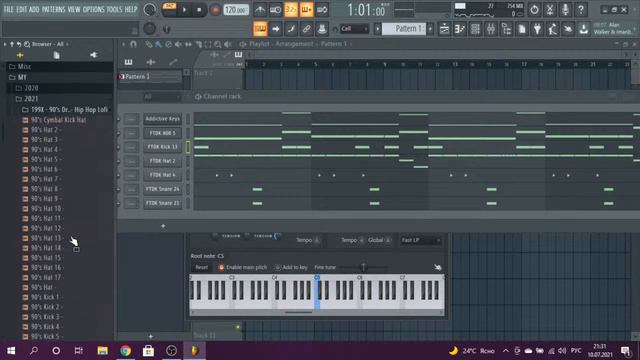
Task: Open the Playlist view icon
Action: [x=444, y=29]
